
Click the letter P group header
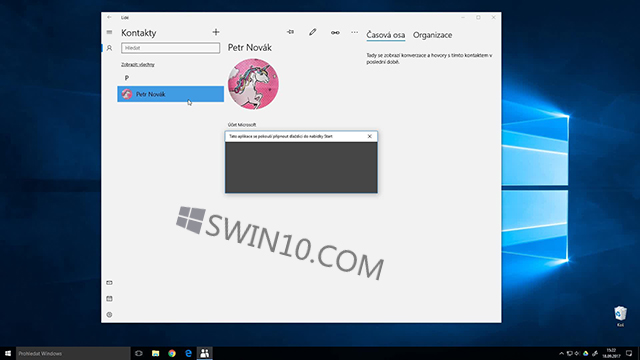pos(127,78)
